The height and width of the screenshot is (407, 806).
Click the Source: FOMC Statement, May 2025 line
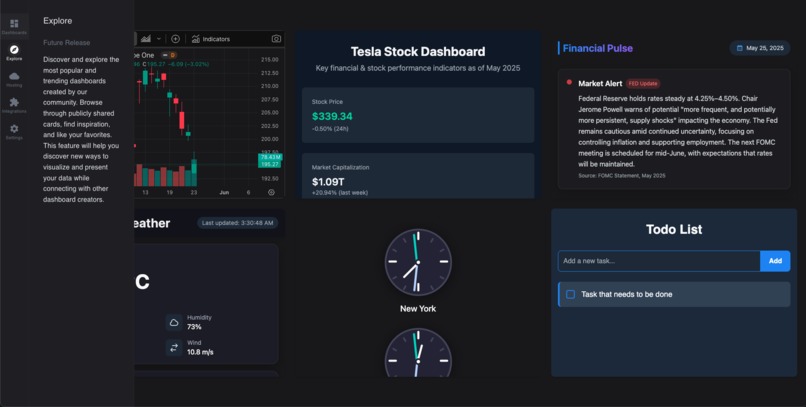coord(621,176)
